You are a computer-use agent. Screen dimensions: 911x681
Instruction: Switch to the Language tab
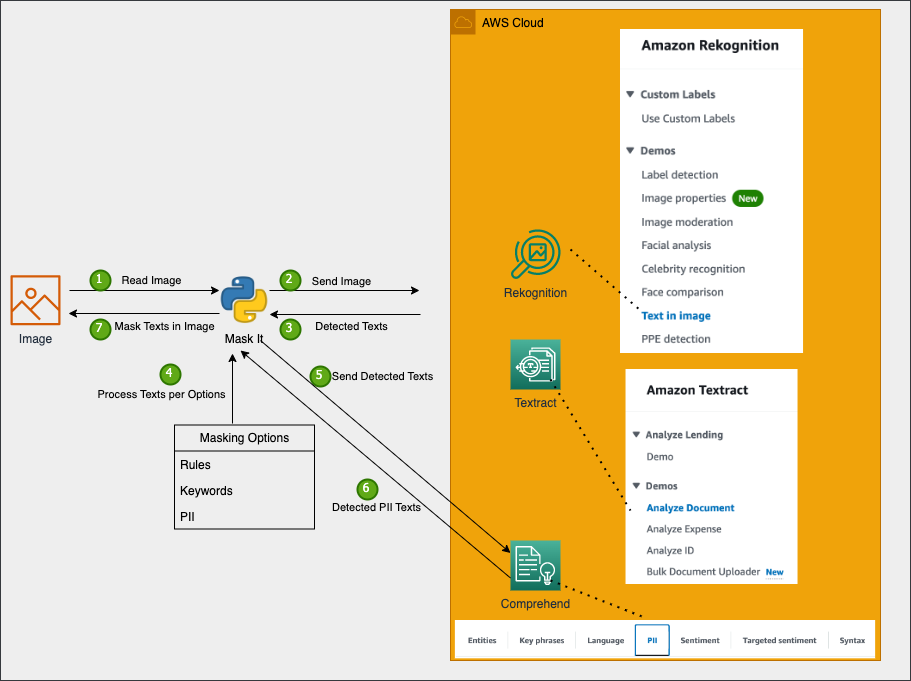coord(605,640)
